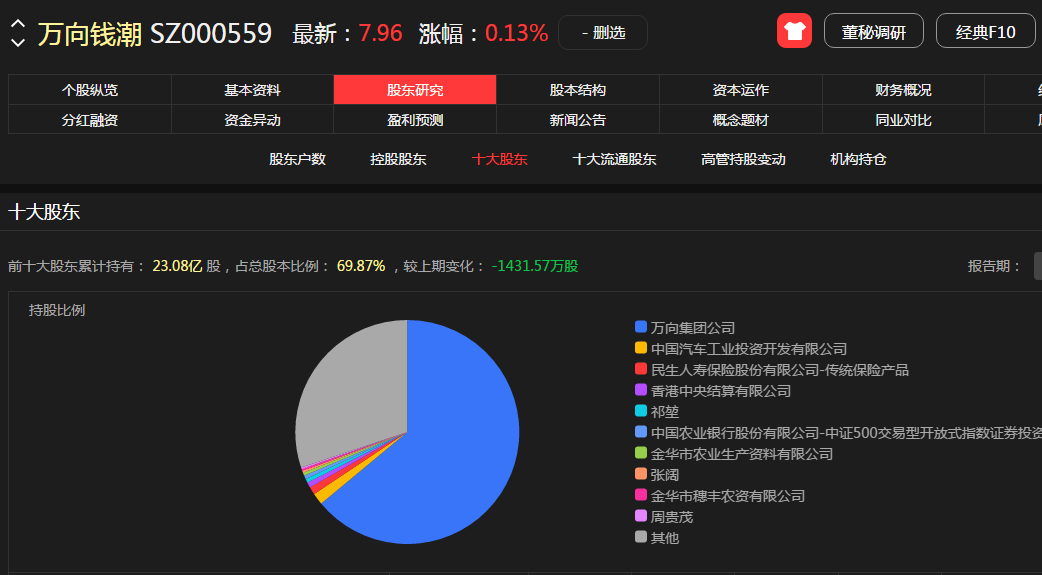1042x575 pixels.
Task: Open 董秘调研 page
Action: (873, 31)
